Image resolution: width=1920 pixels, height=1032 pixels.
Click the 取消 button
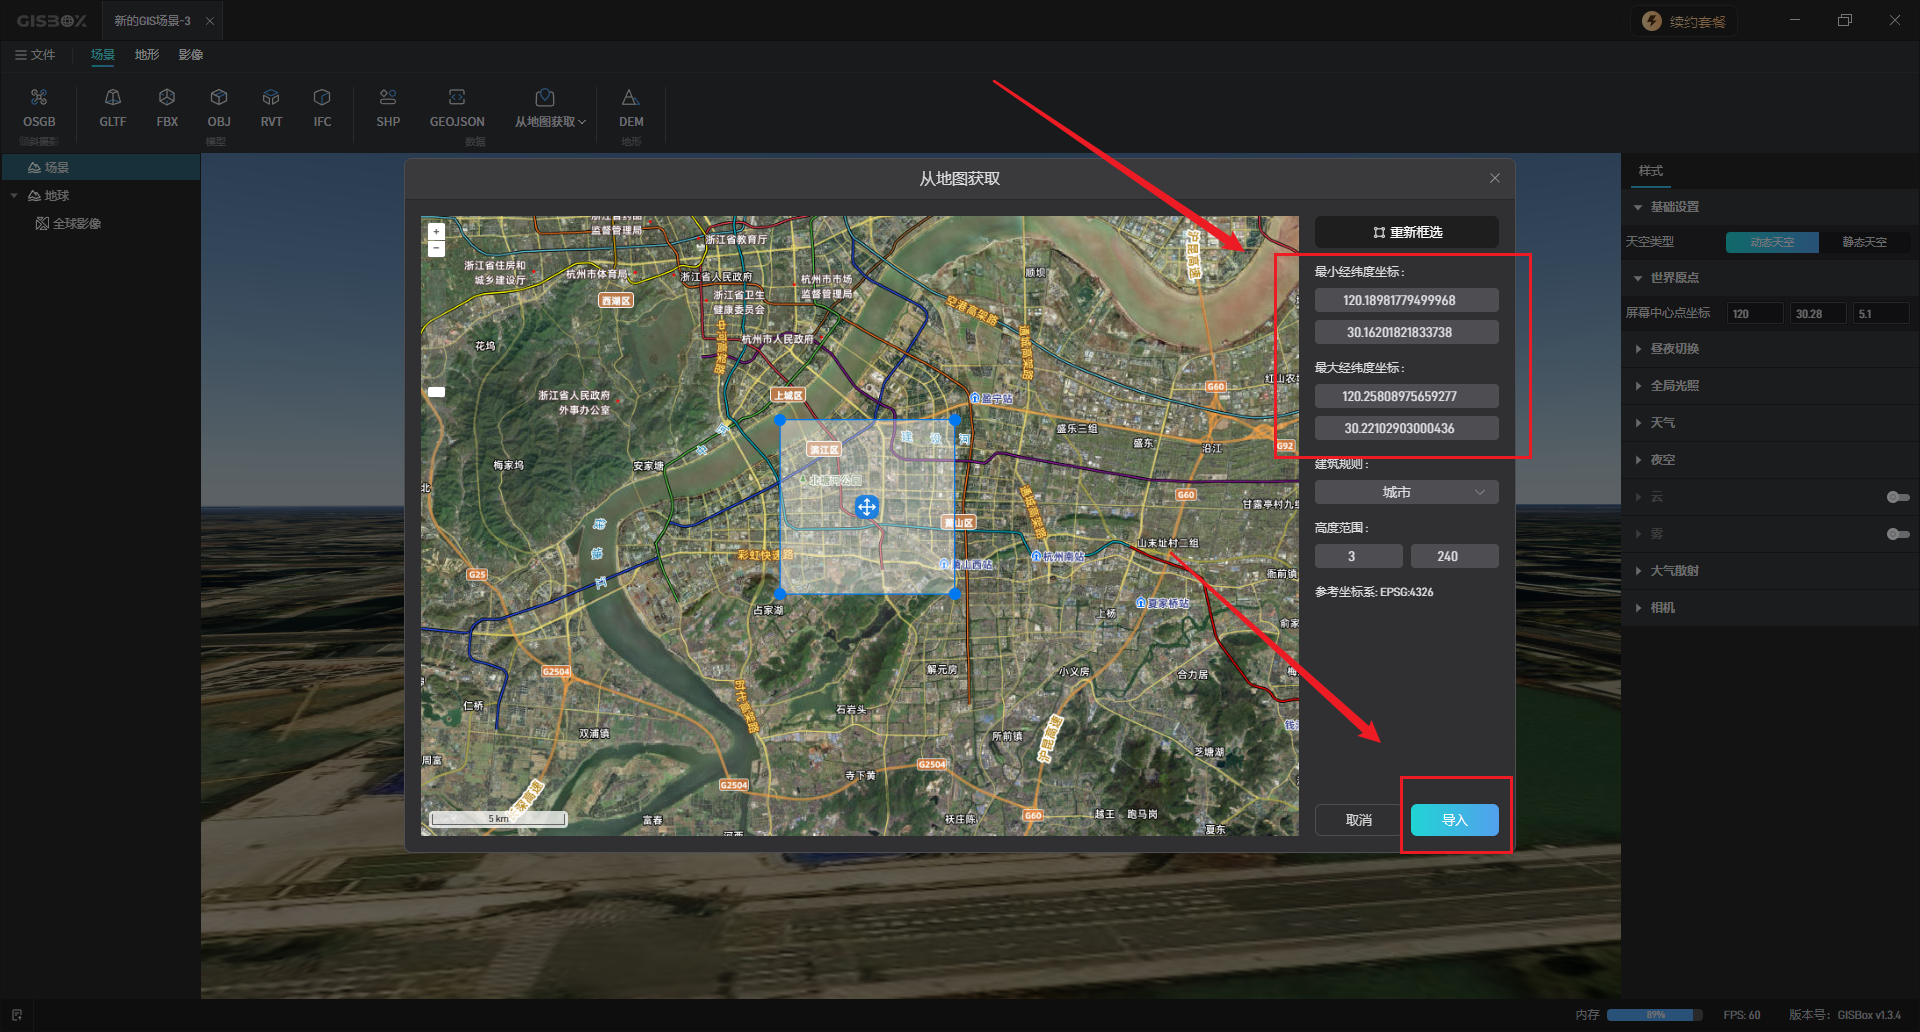coord(1358,820)
